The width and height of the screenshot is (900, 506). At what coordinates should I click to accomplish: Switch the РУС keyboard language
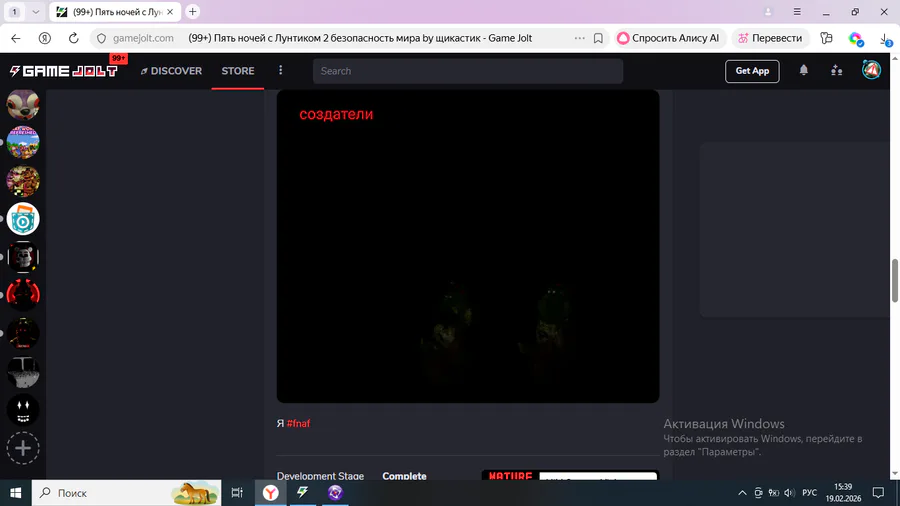pos(809,493)
